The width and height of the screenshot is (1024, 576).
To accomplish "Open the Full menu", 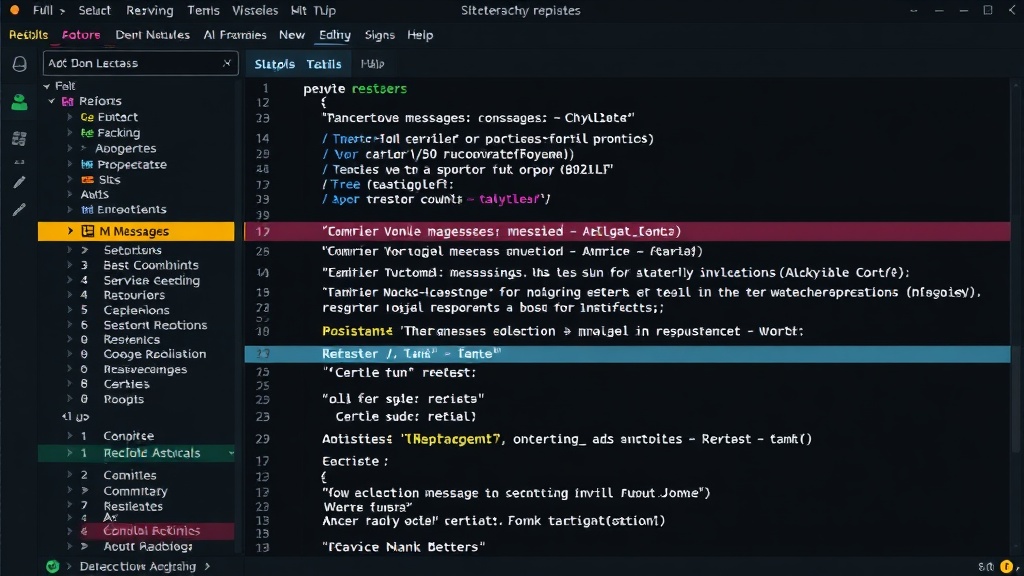I will 43,10.
